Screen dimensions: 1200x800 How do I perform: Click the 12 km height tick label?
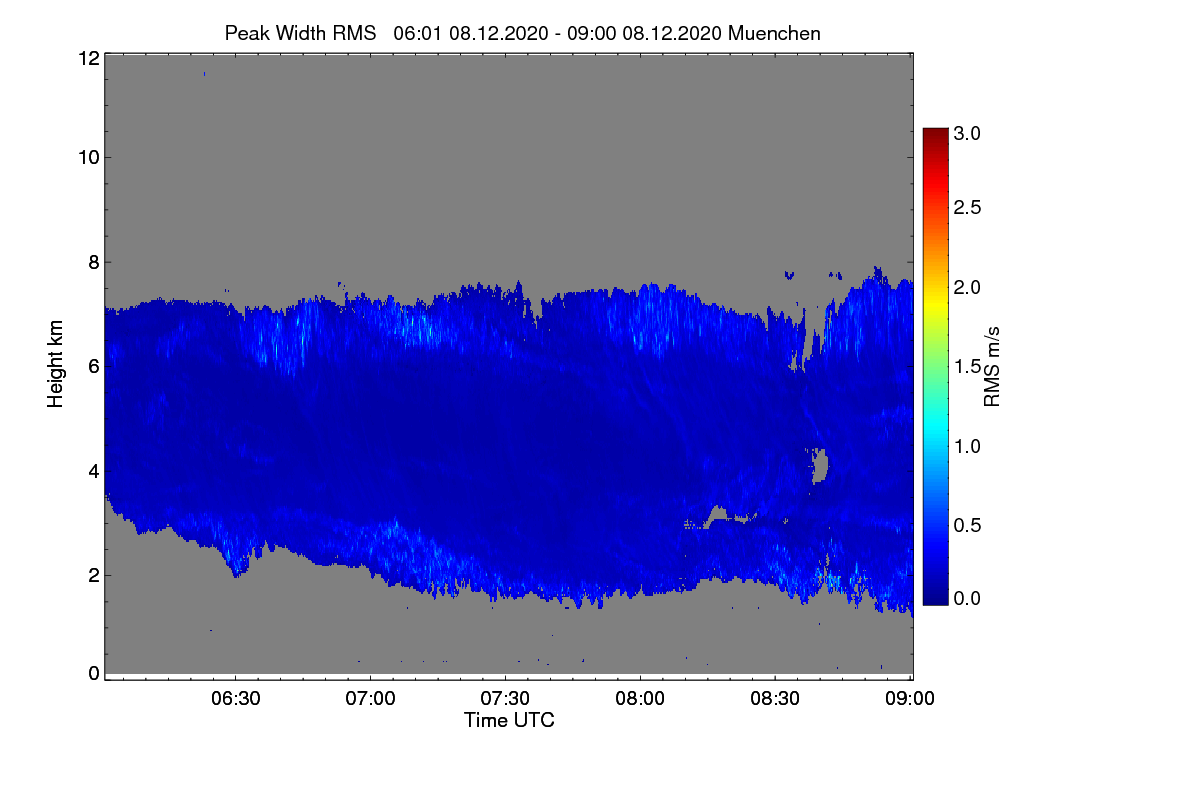coord(88,58)
